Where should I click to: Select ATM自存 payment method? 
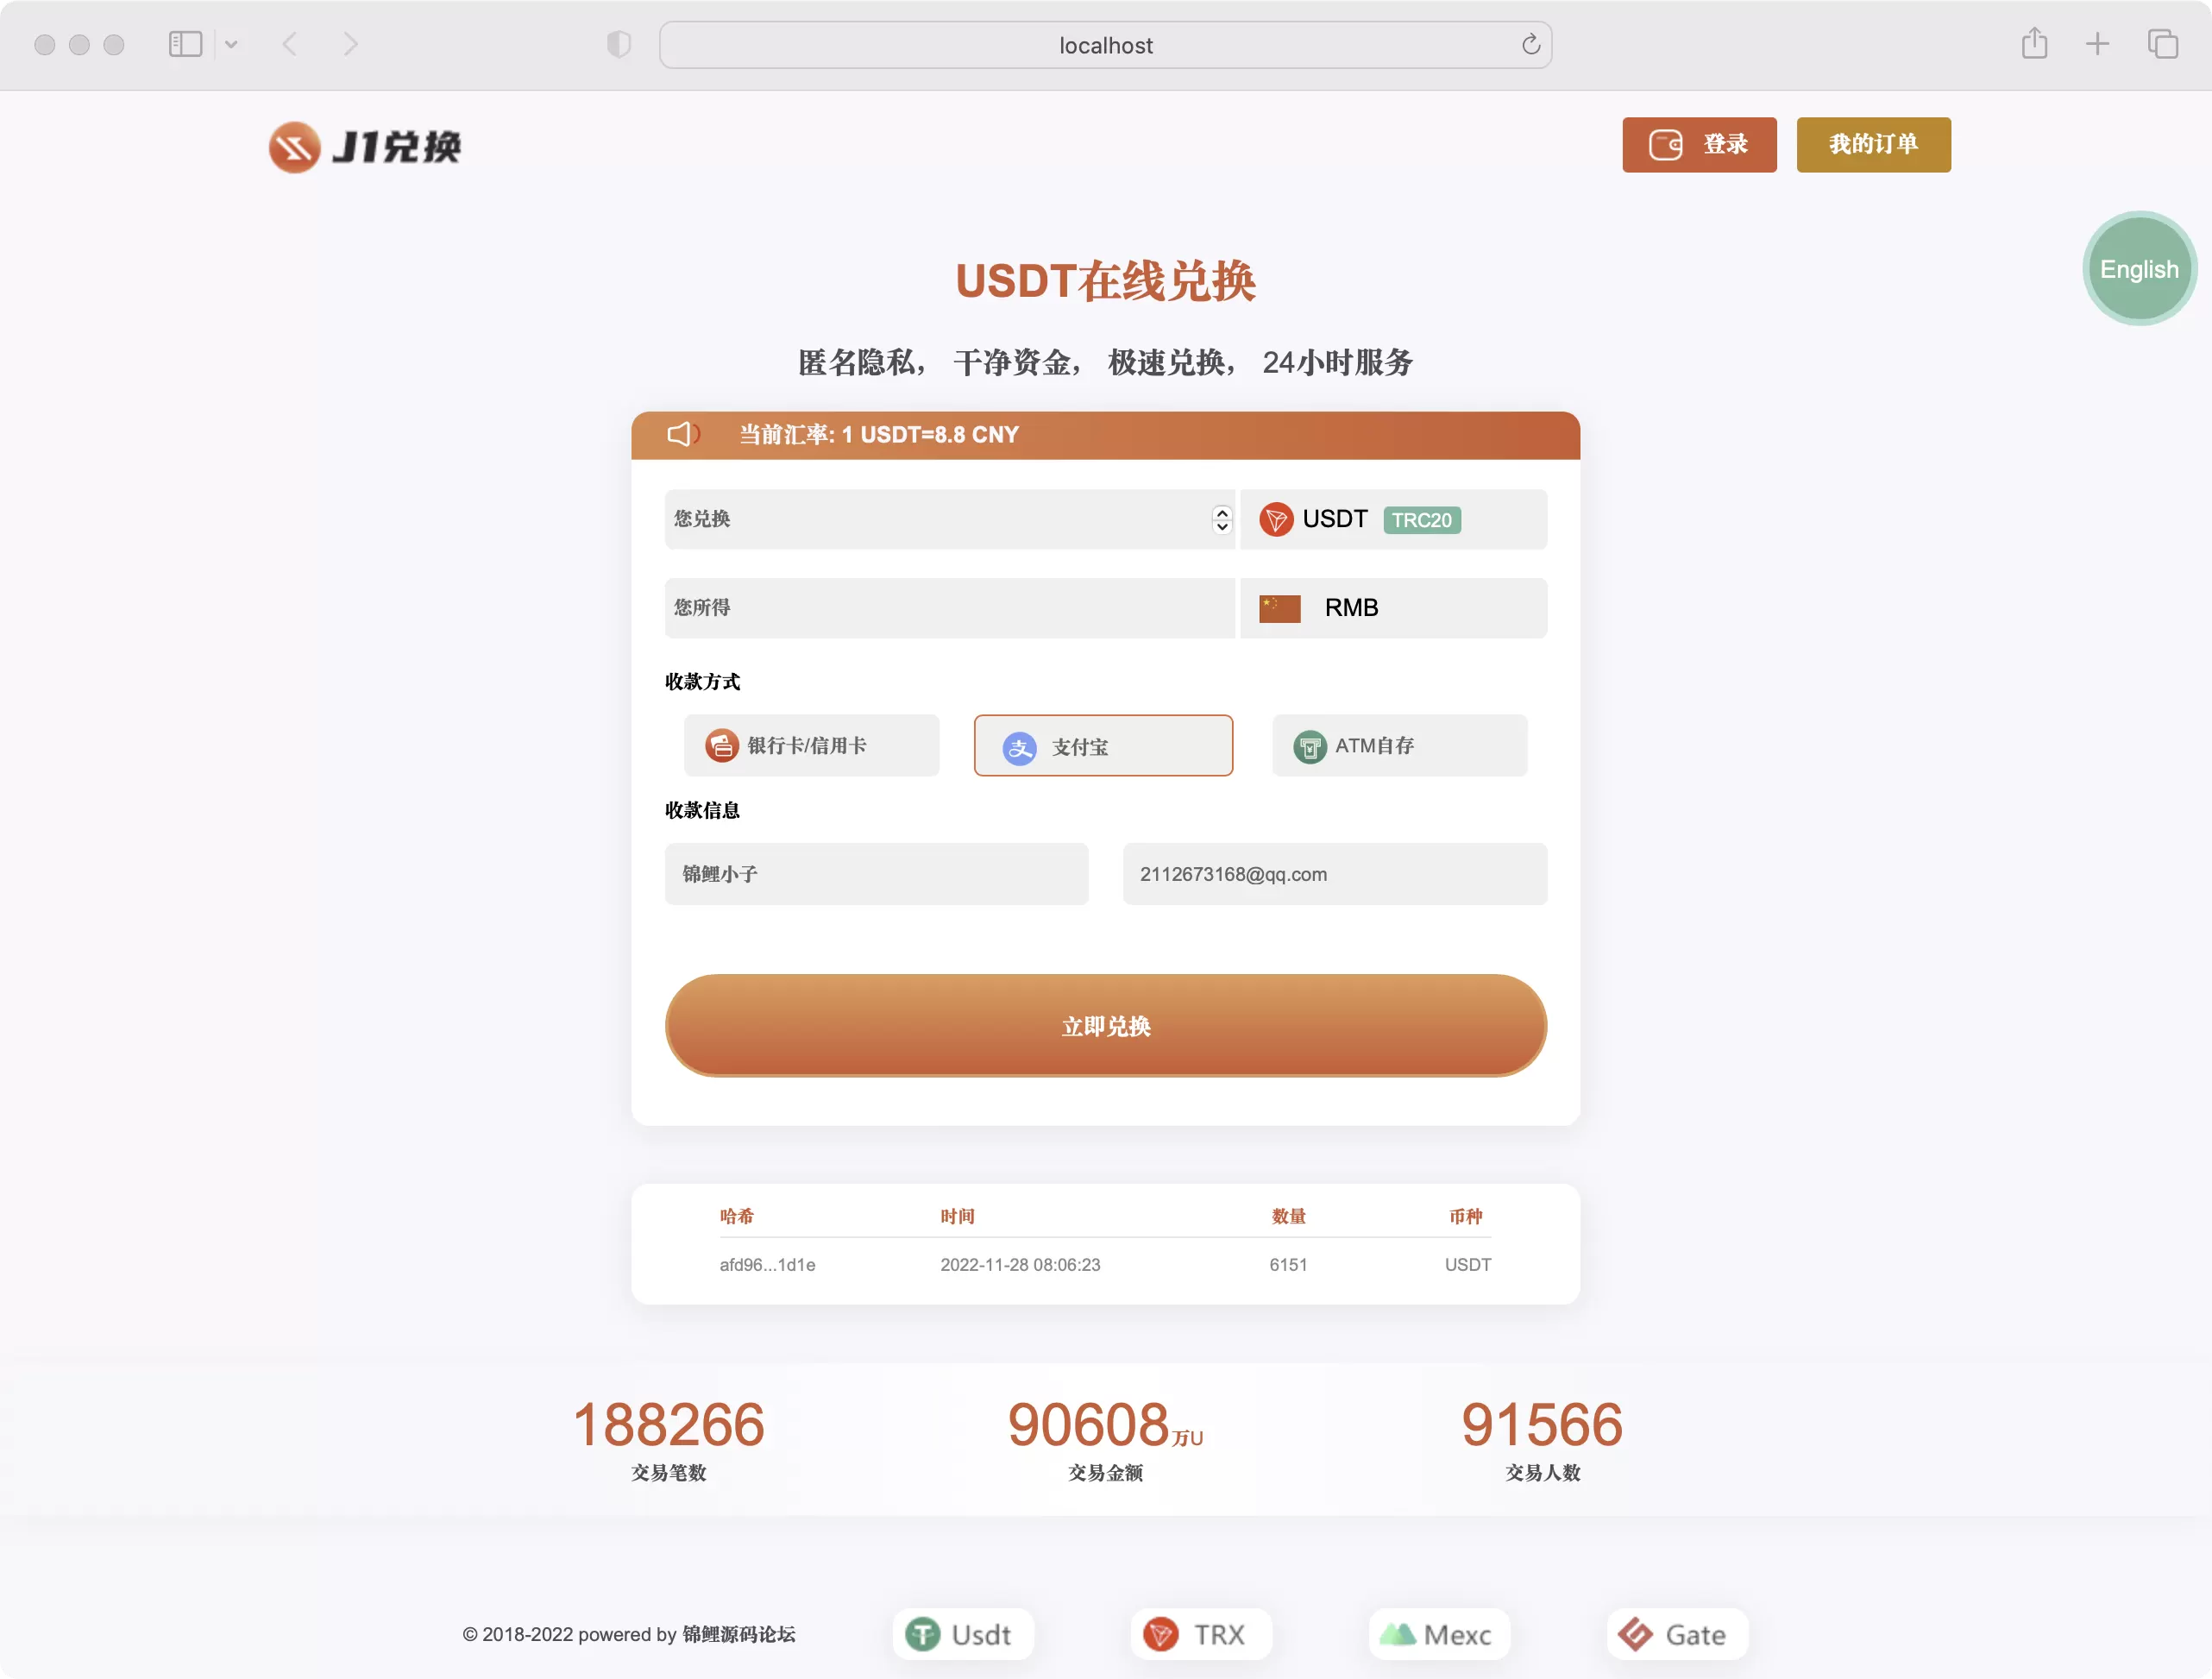point(1399,745)
